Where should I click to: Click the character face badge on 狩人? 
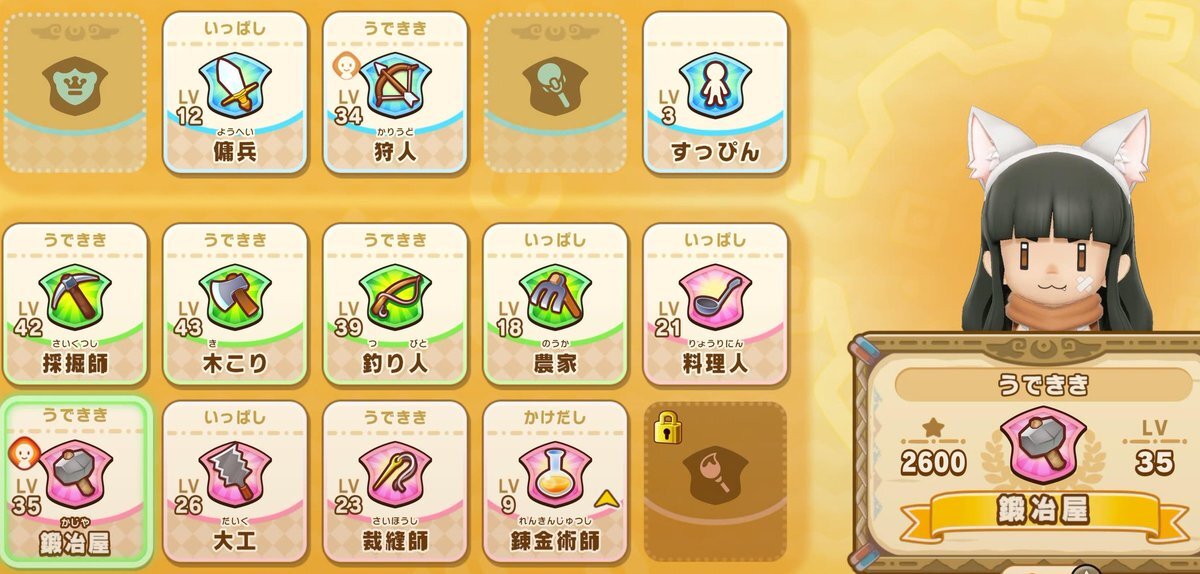(x=343, y=65)
